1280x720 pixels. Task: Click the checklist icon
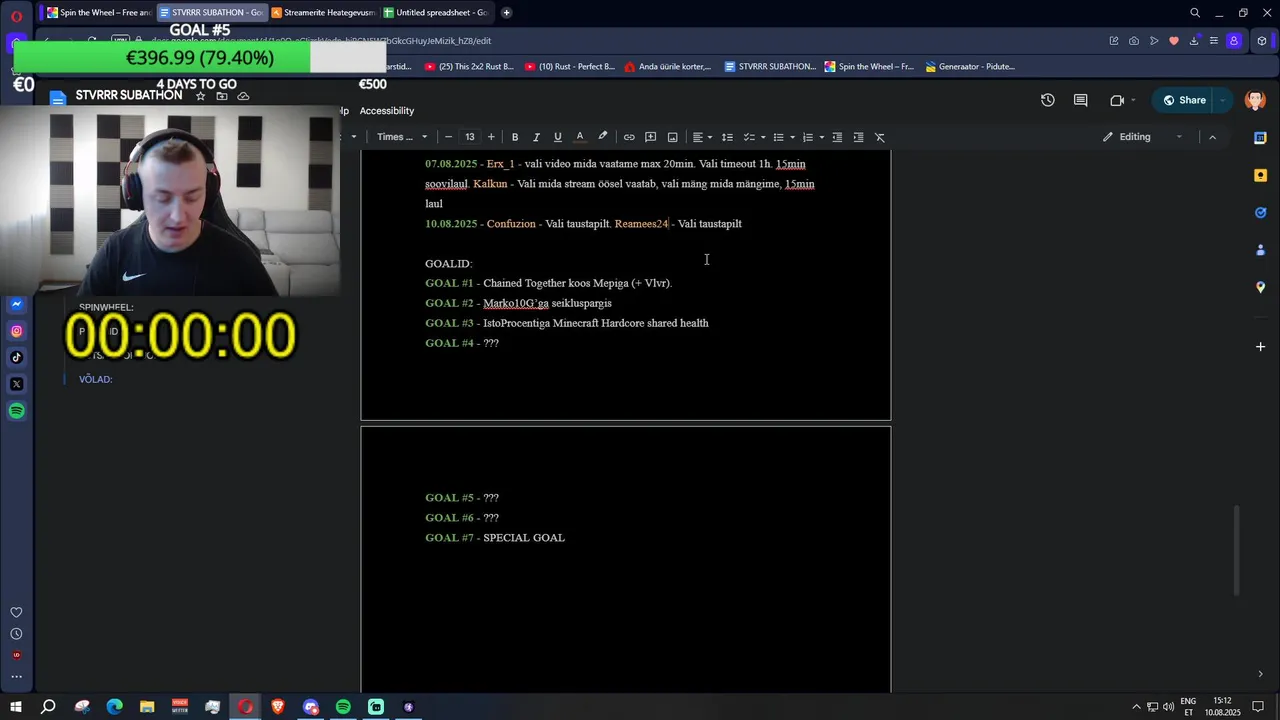(x=749, y=137)
